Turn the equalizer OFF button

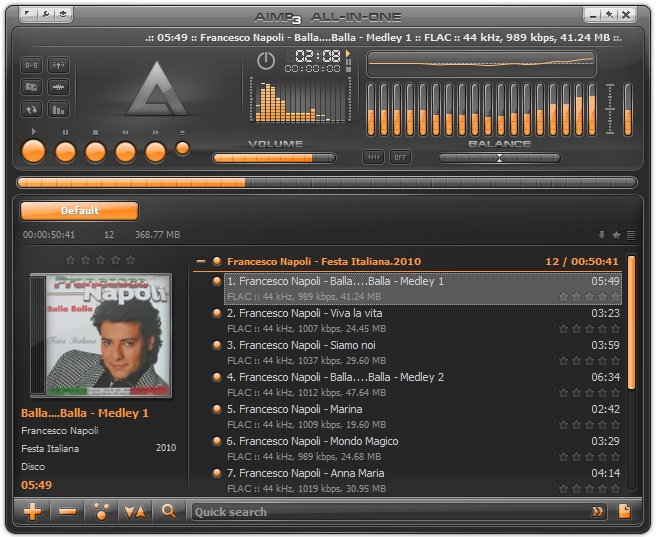pos(400,157)
